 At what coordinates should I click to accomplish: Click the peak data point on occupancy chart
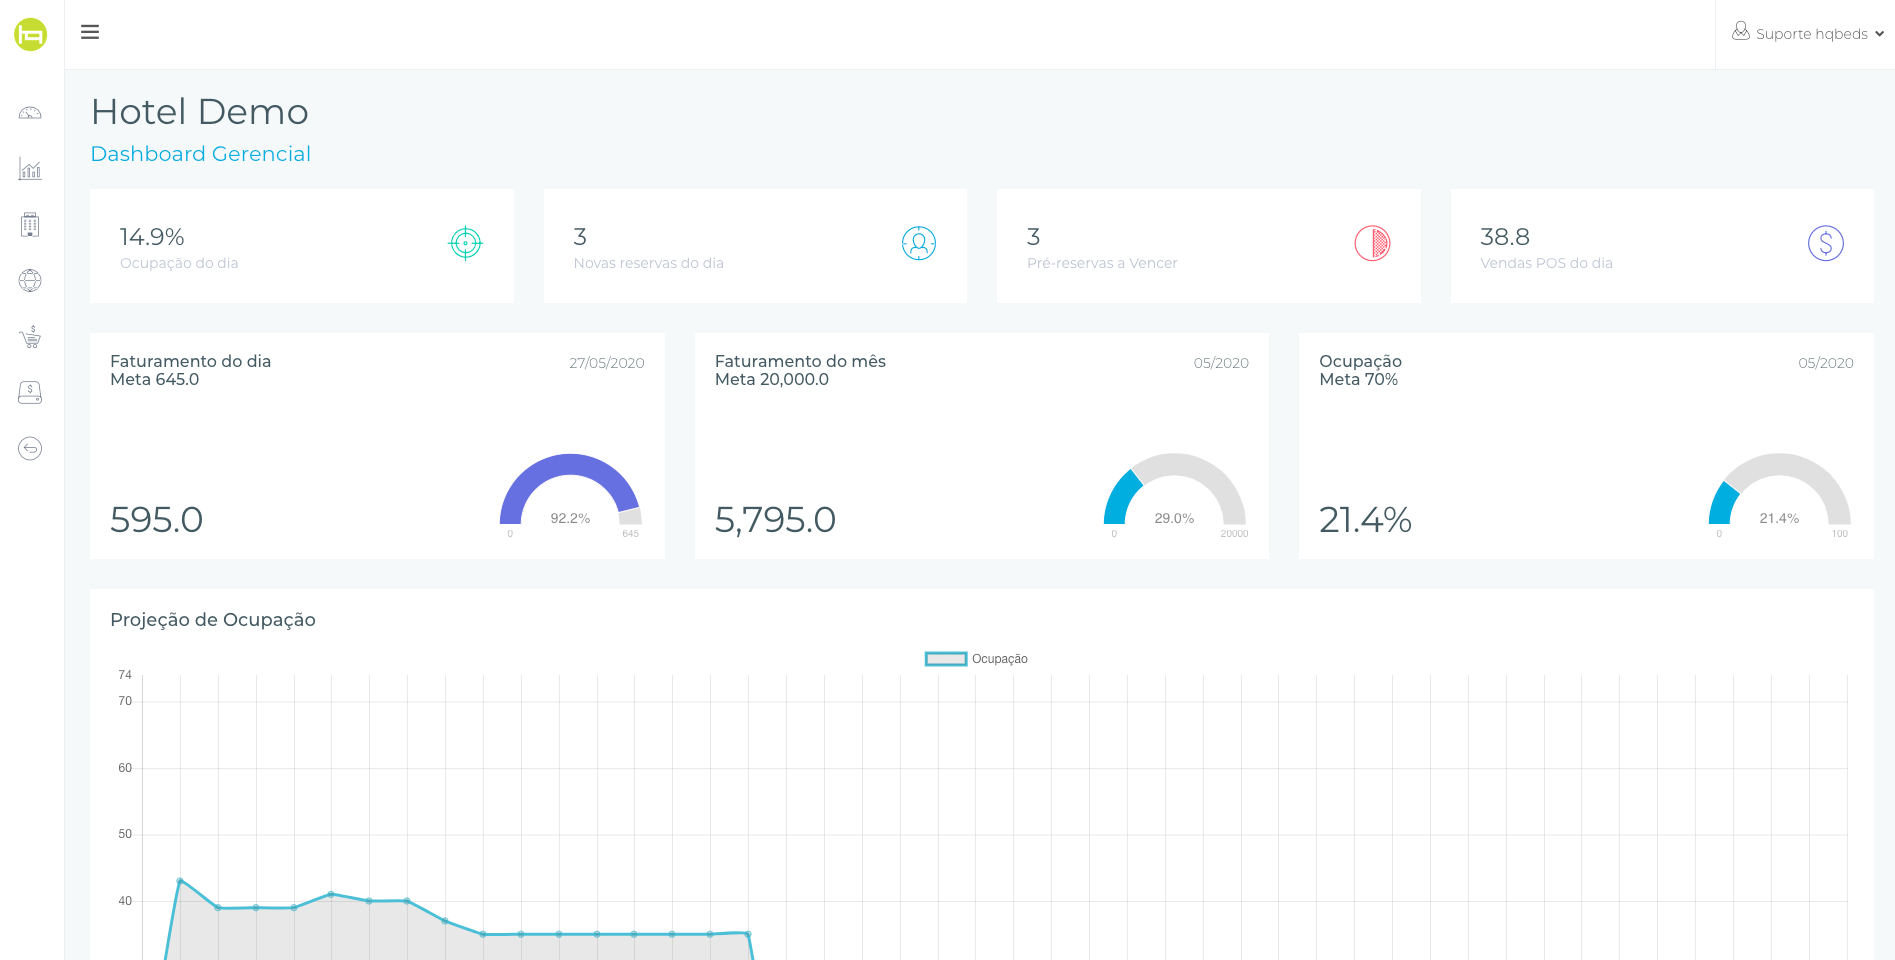click(180, 881)
